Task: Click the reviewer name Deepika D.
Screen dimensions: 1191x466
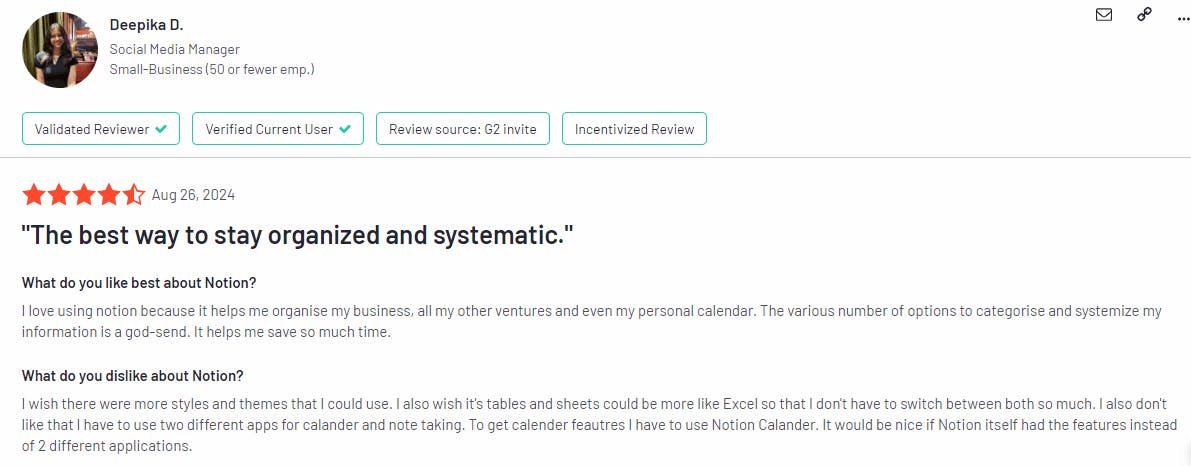Action: coord(146,25)
